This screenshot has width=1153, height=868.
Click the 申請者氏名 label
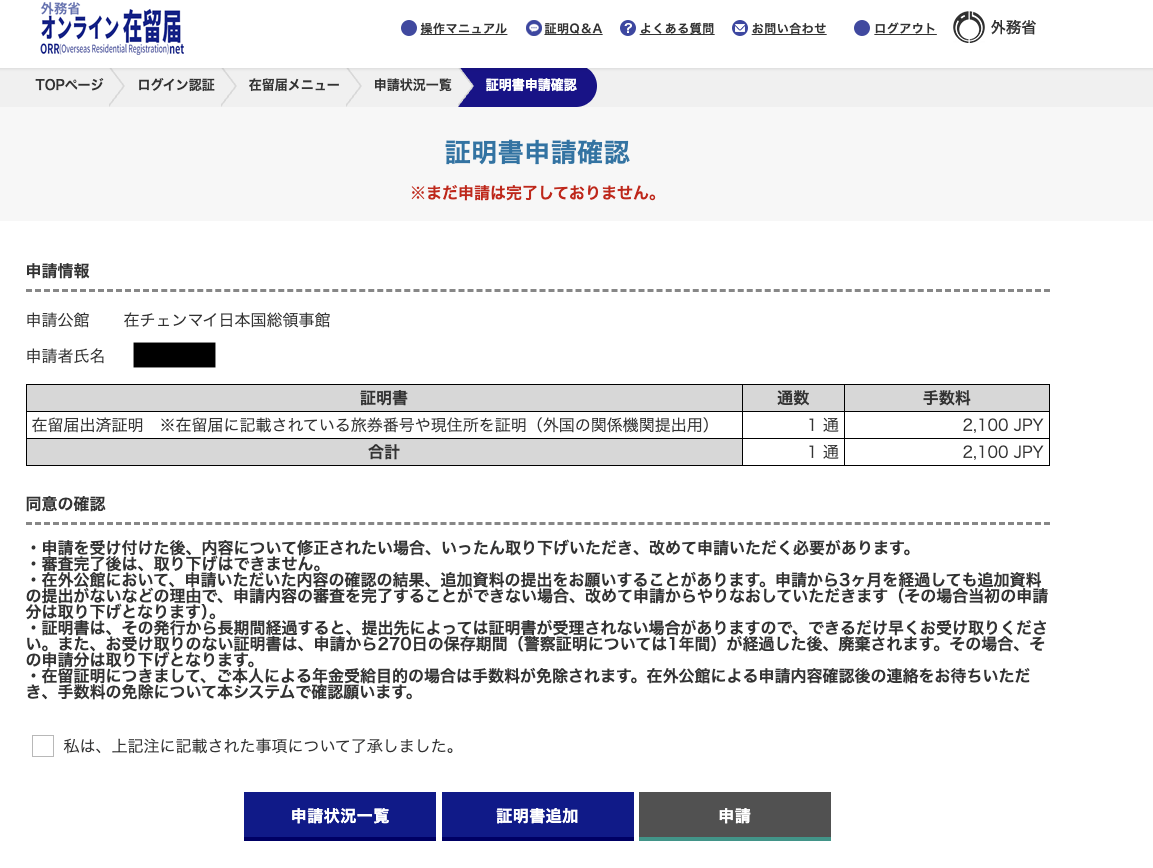(65, 356)
